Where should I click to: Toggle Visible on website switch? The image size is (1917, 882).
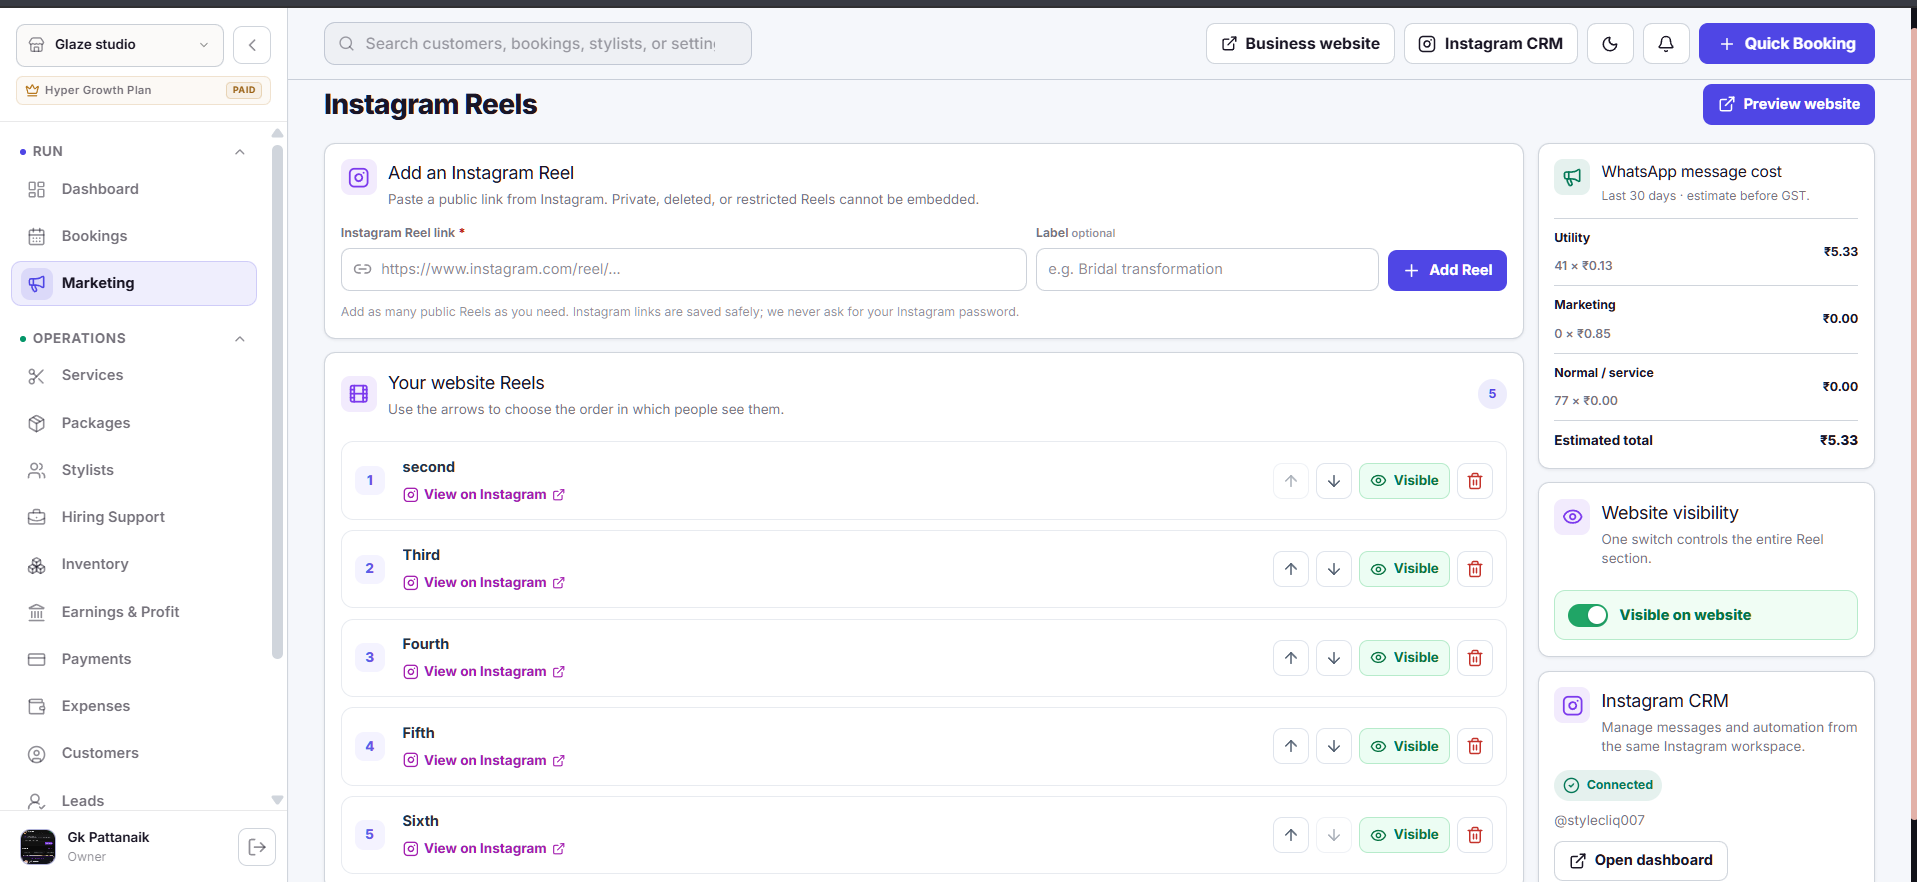click(x=1588, y=615)
